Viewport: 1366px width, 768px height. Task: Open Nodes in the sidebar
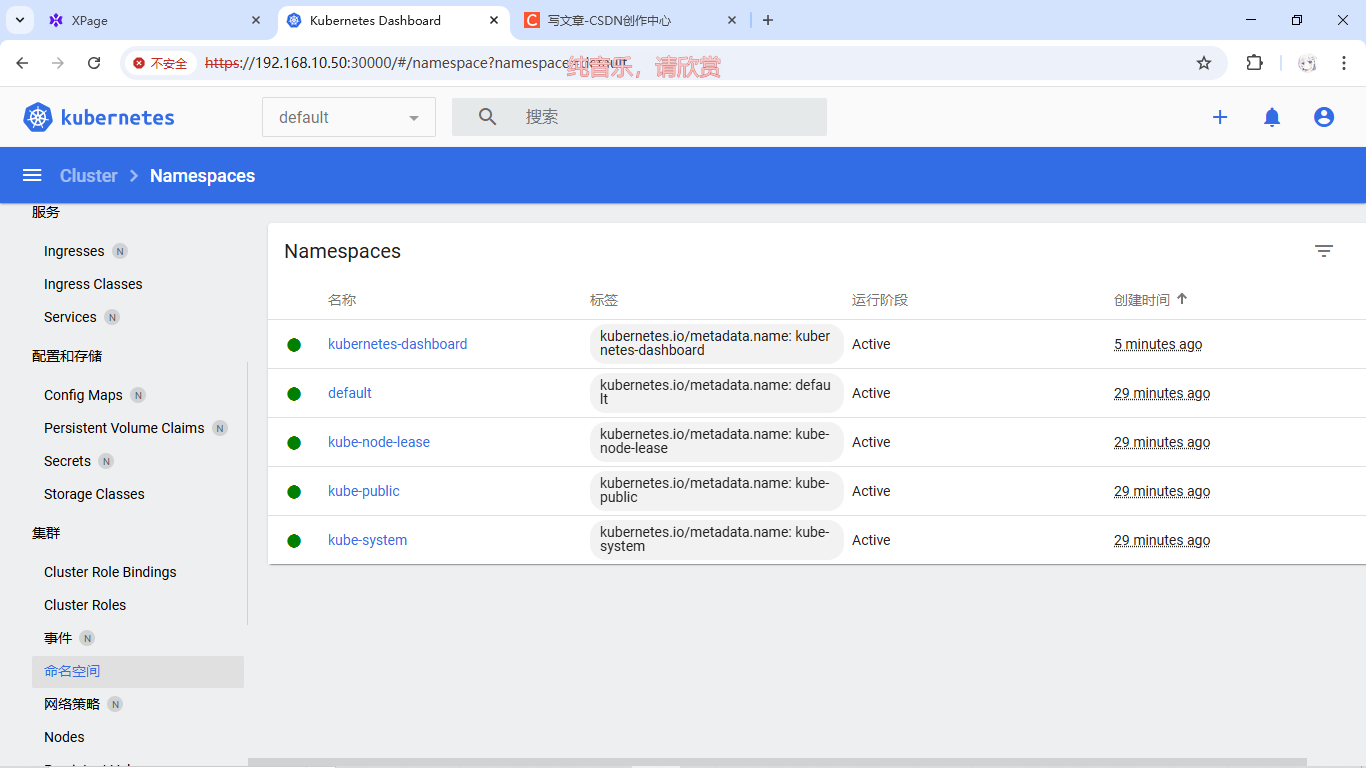(x=64, y=737)
